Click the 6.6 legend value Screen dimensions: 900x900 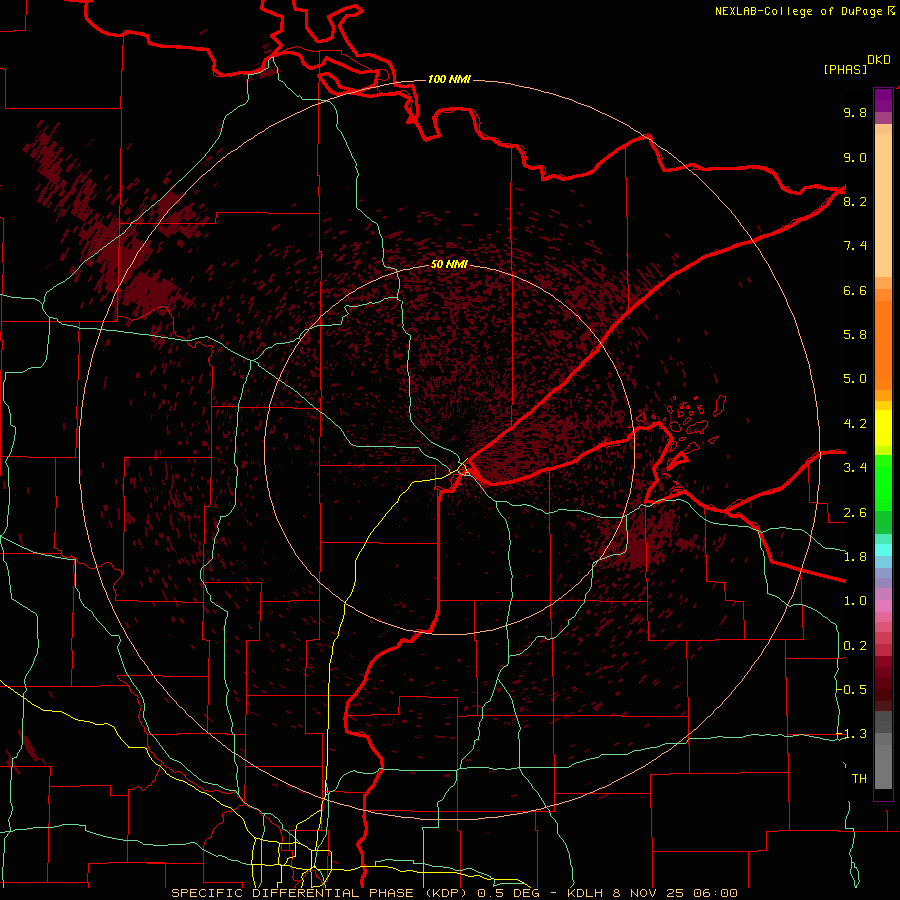tap(855, 290)
